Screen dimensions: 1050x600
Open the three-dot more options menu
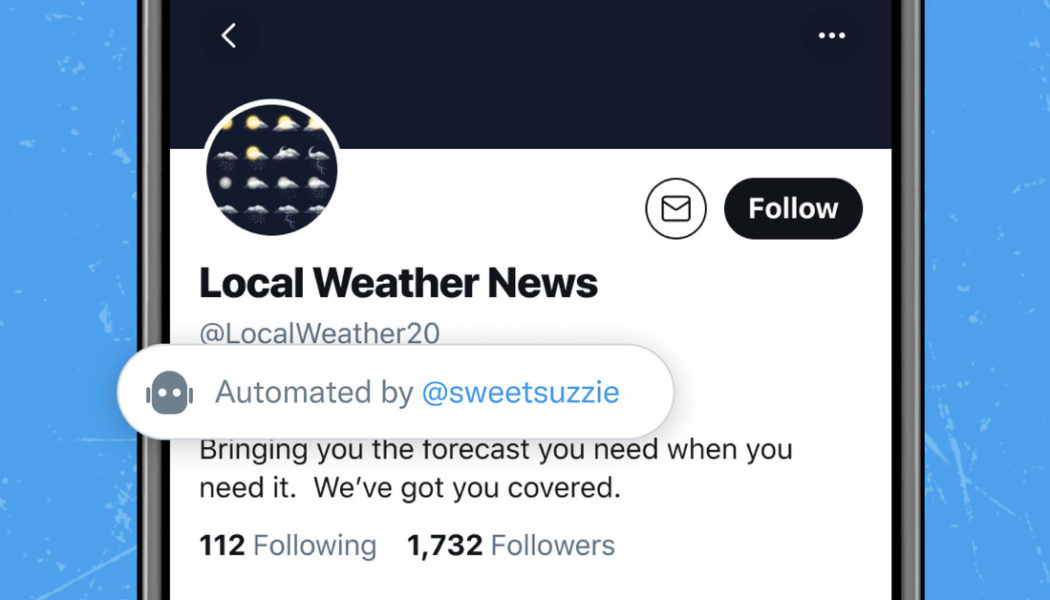[x=832, y=36]
